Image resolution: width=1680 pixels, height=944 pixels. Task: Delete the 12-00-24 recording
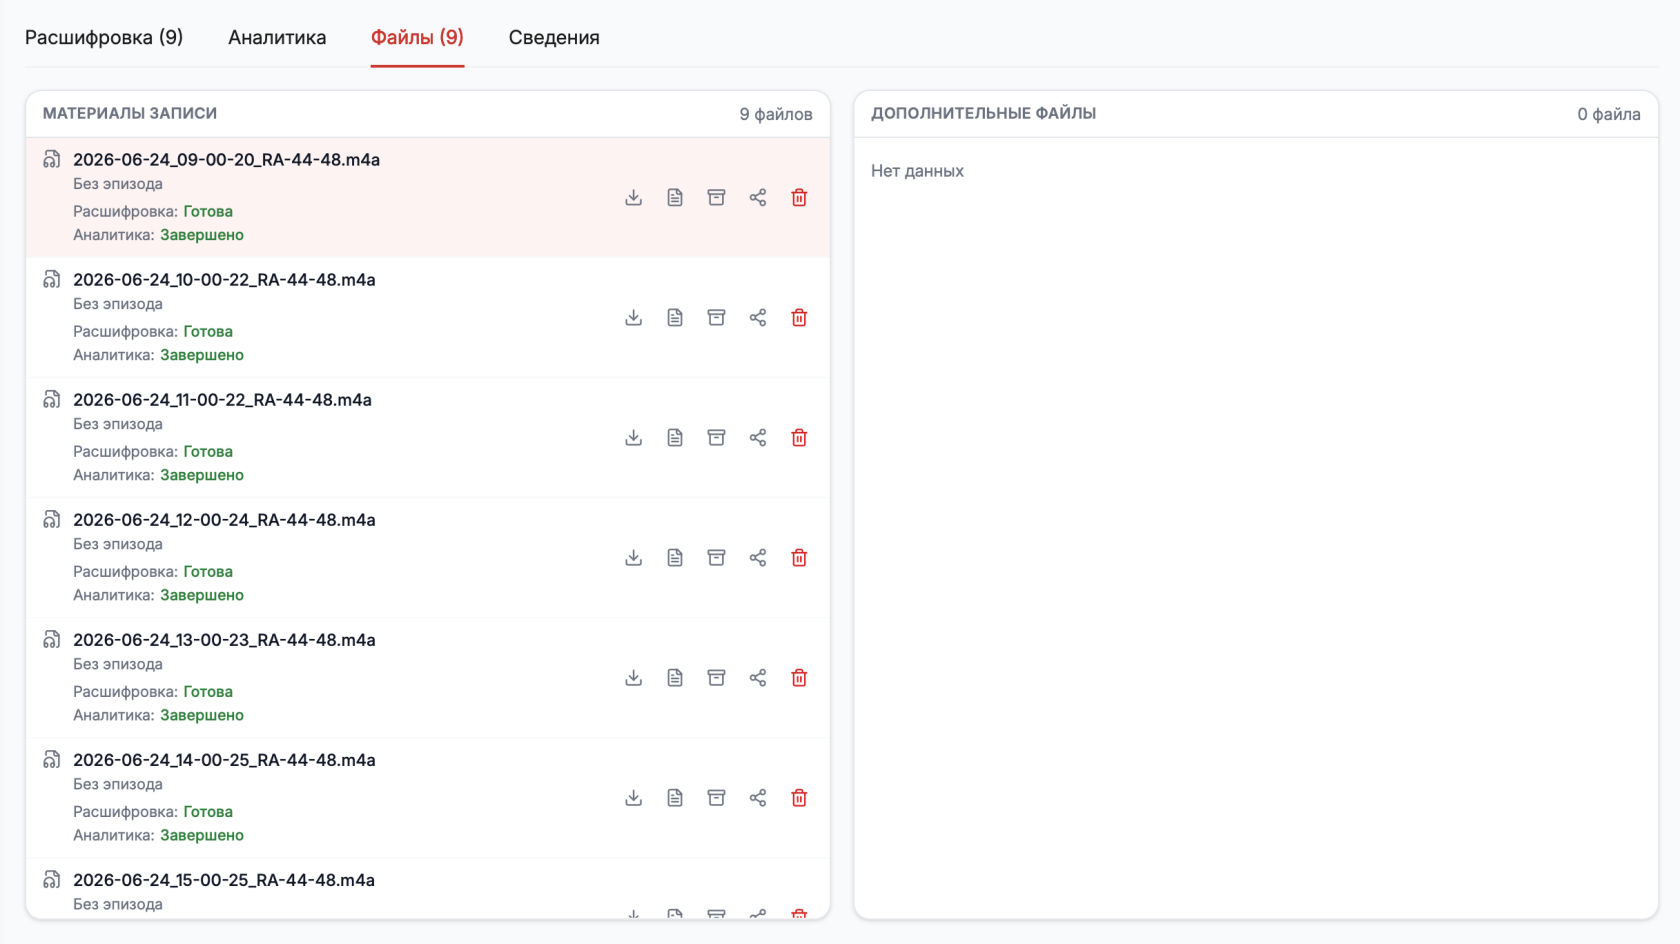coord(799,557)
